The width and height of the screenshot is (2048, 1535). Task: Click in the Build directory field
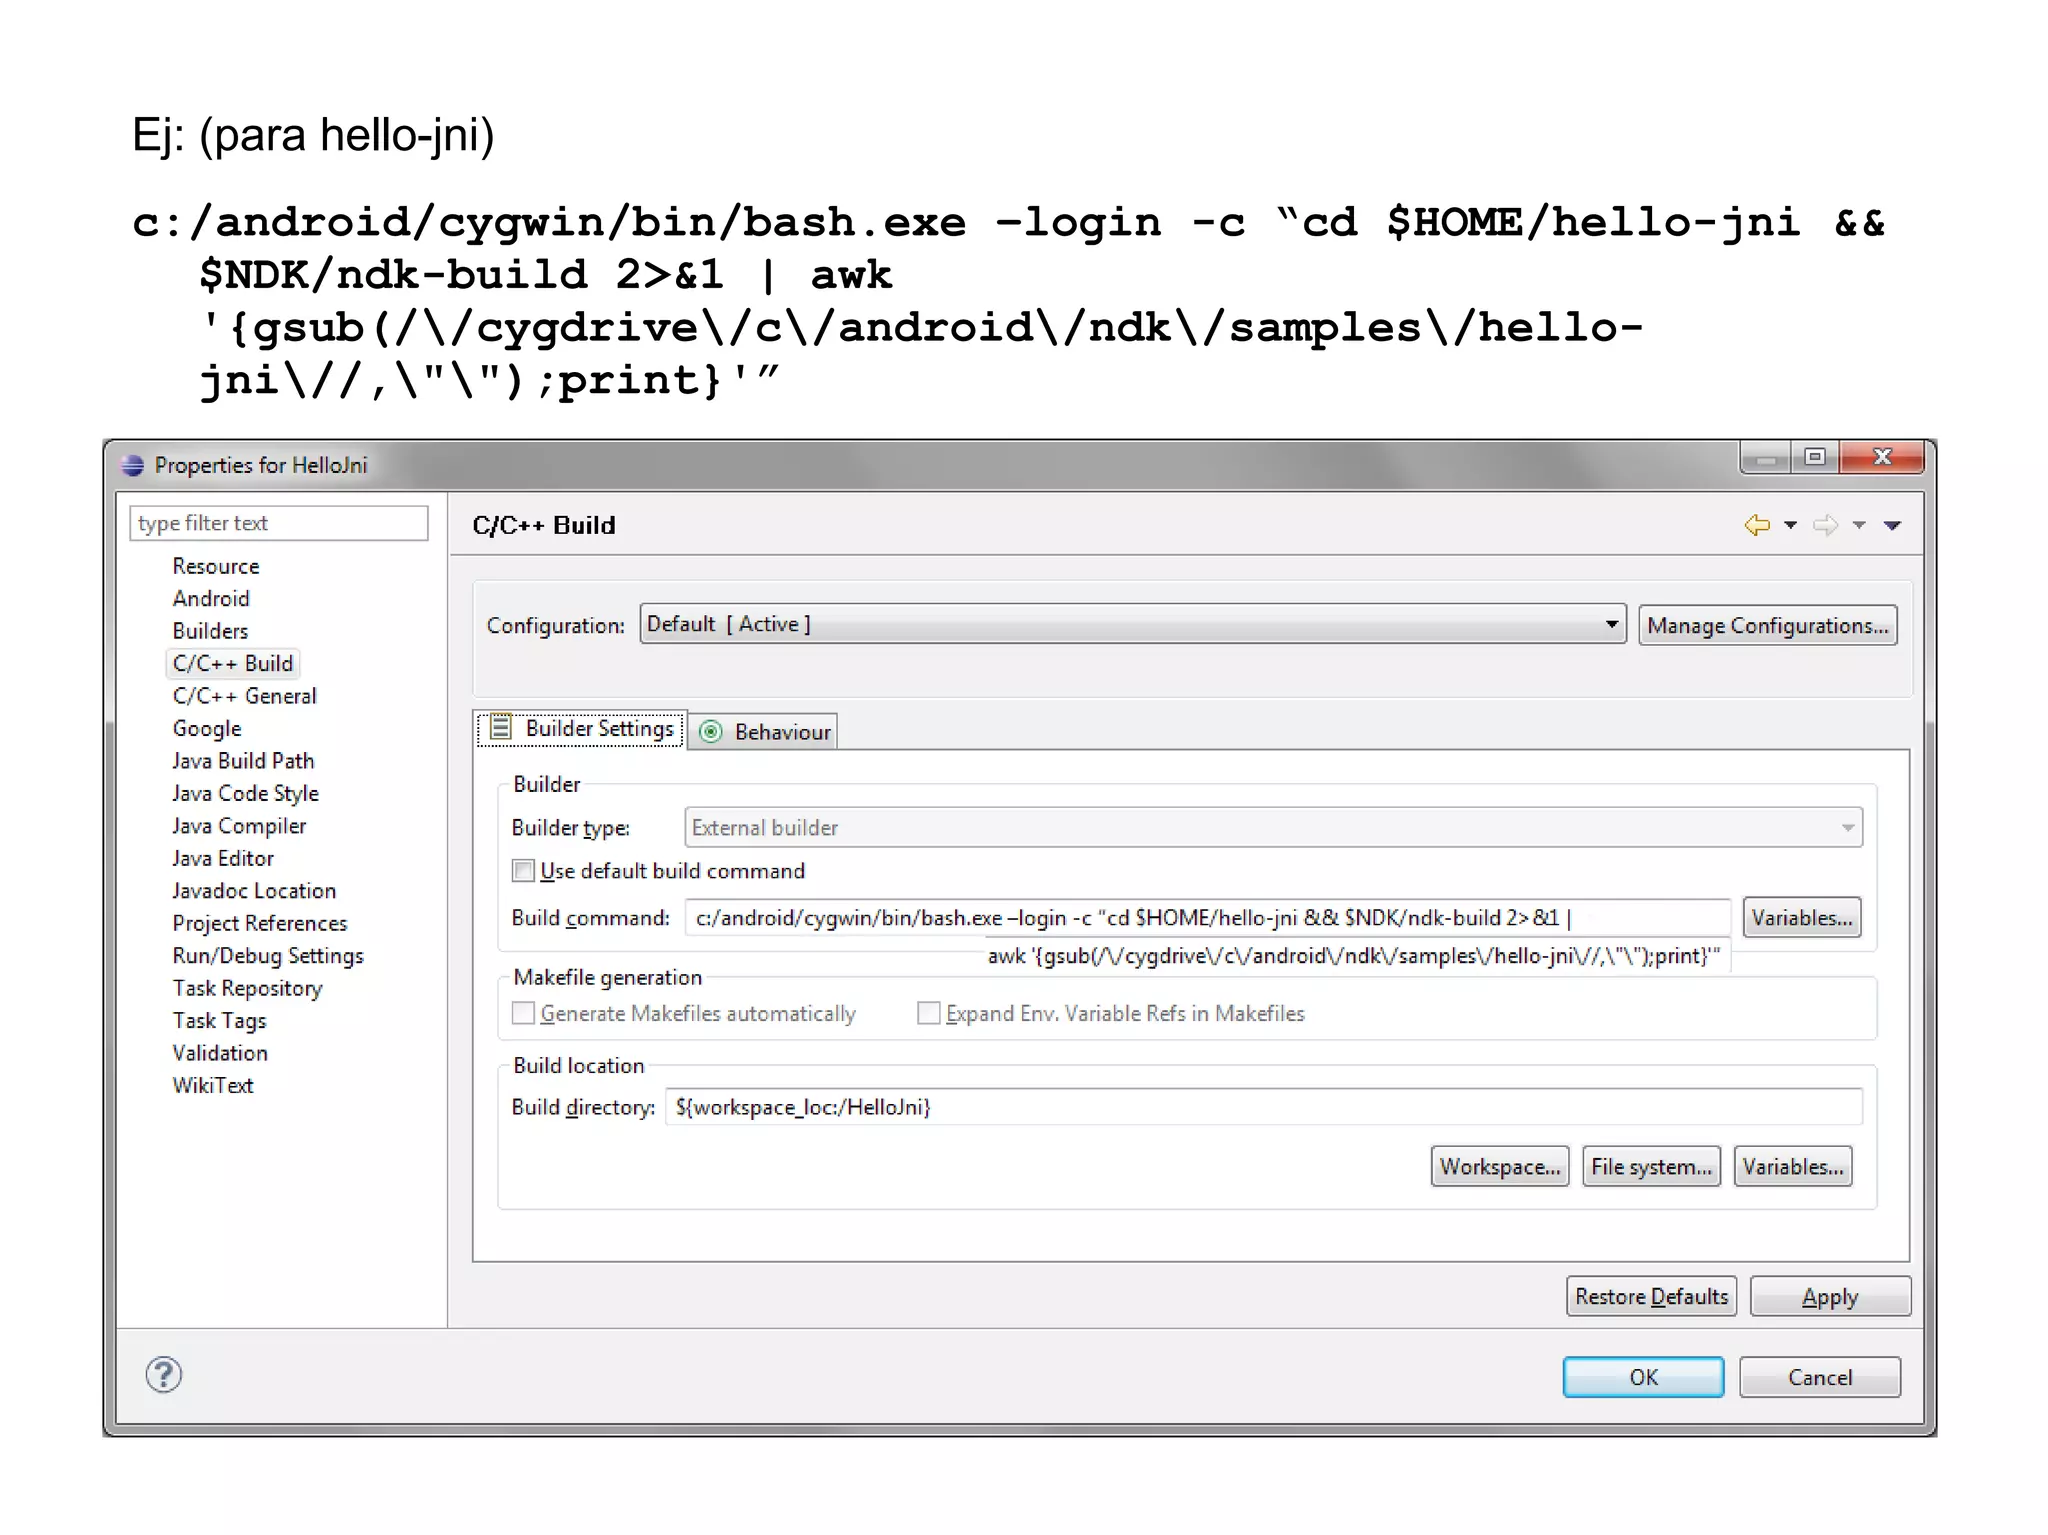[1263, 1107]
